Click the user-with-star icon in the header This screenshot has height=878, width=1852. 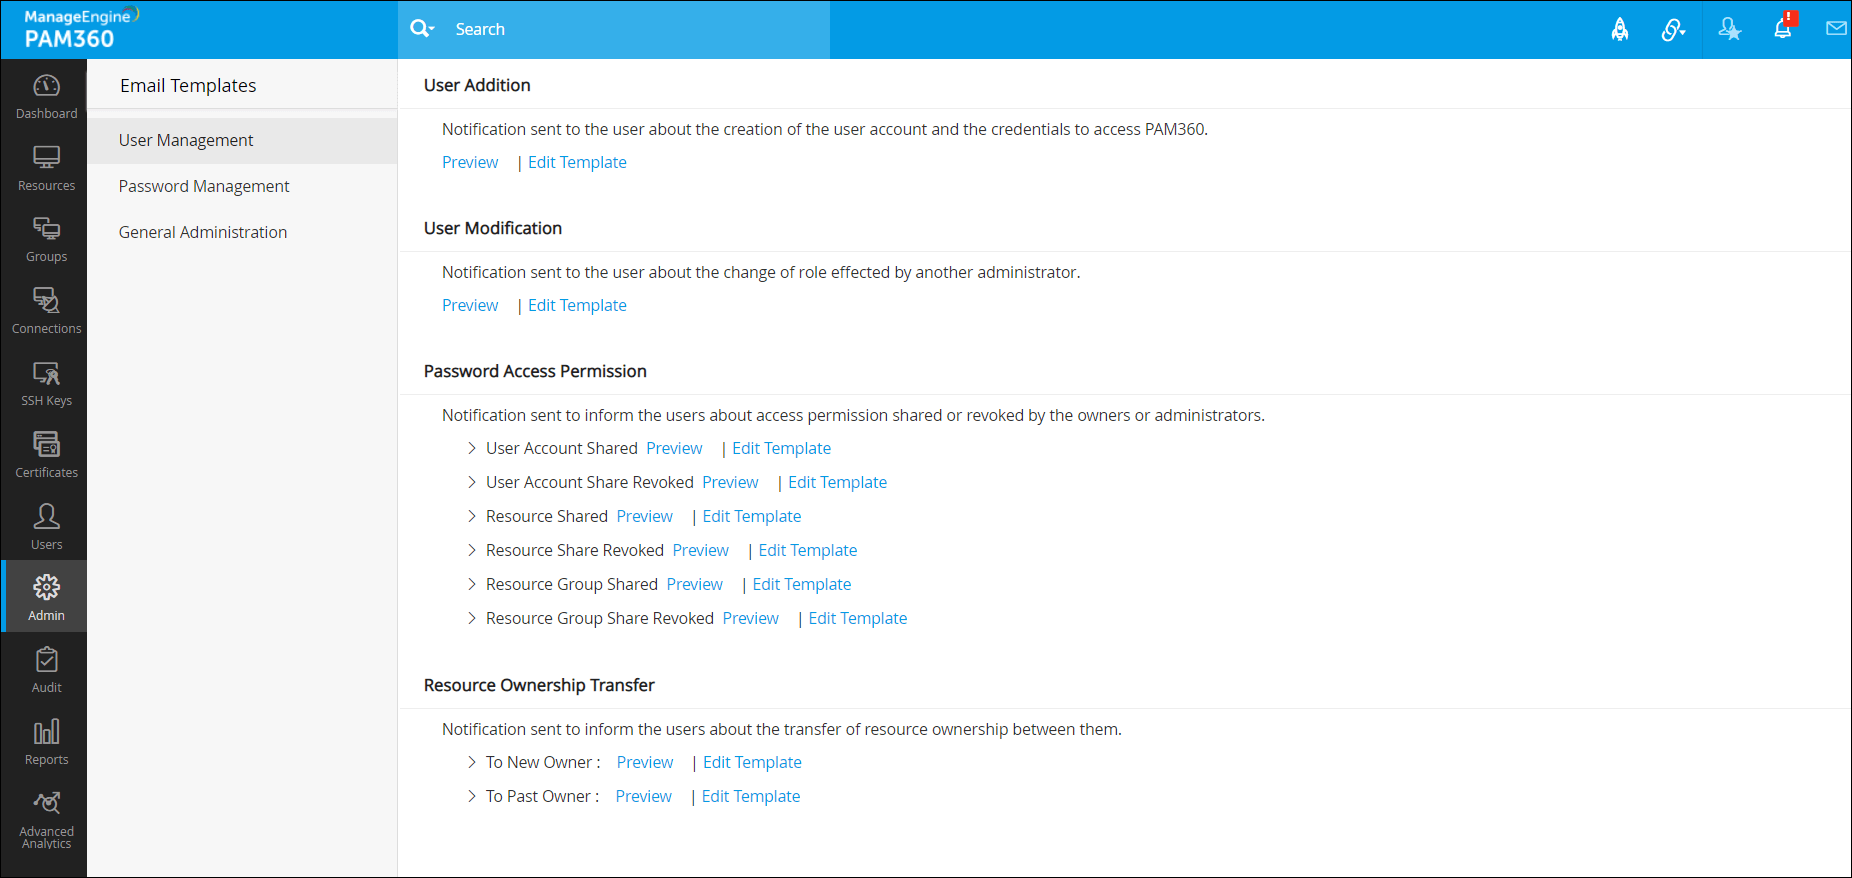click(1729, 30)
